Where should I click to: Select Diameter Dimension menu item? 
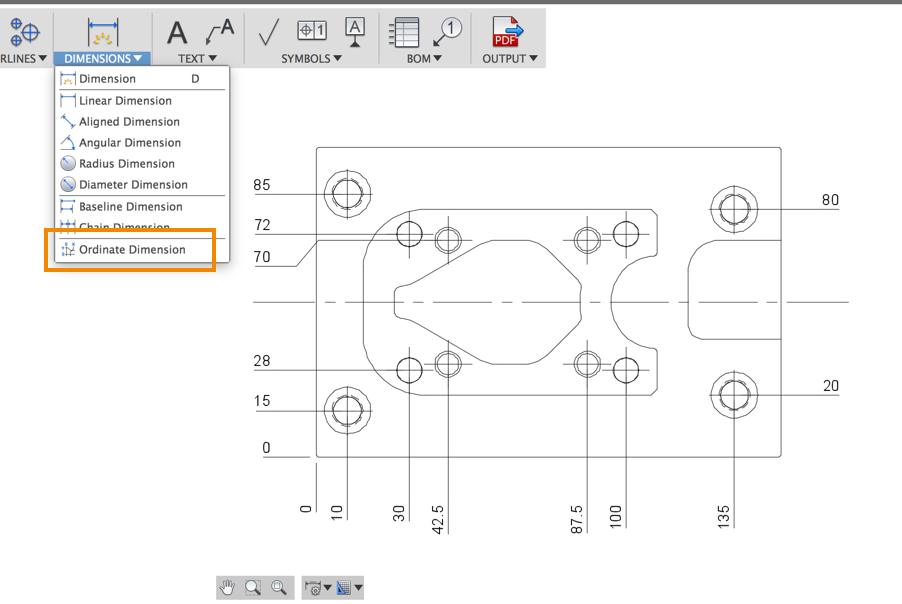133,185
